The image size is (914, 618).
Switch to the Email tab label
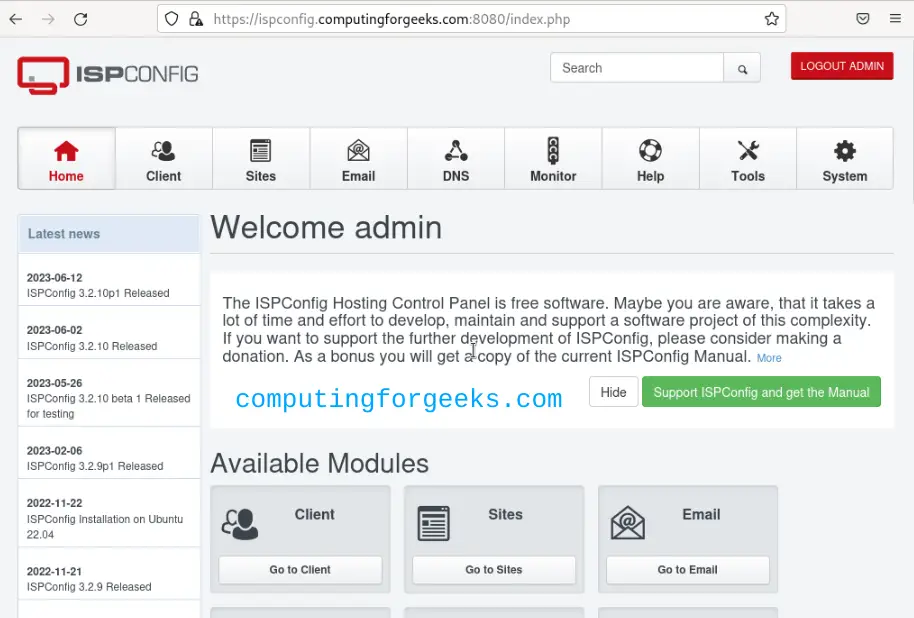click(x=358, y=176)
